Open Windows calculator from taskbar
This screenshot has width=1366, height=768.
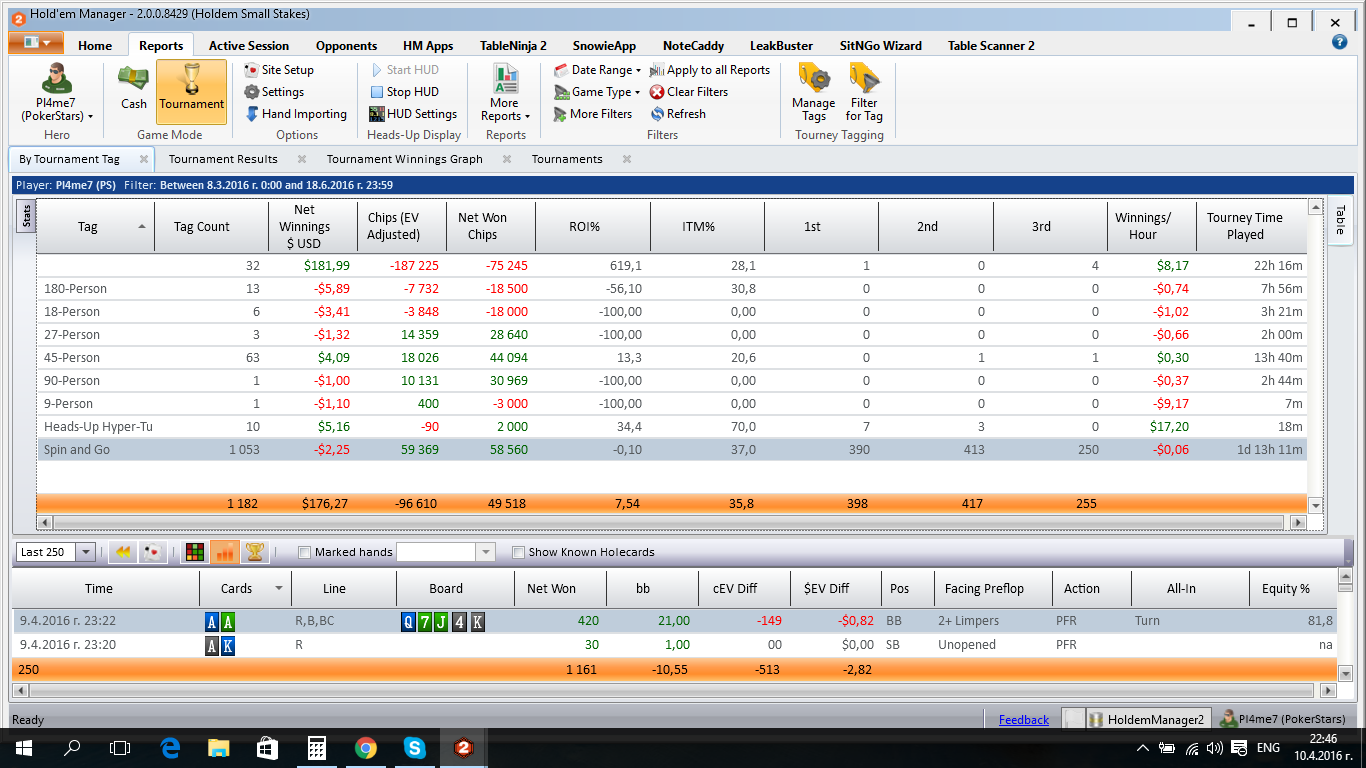[x=317, y=747]
